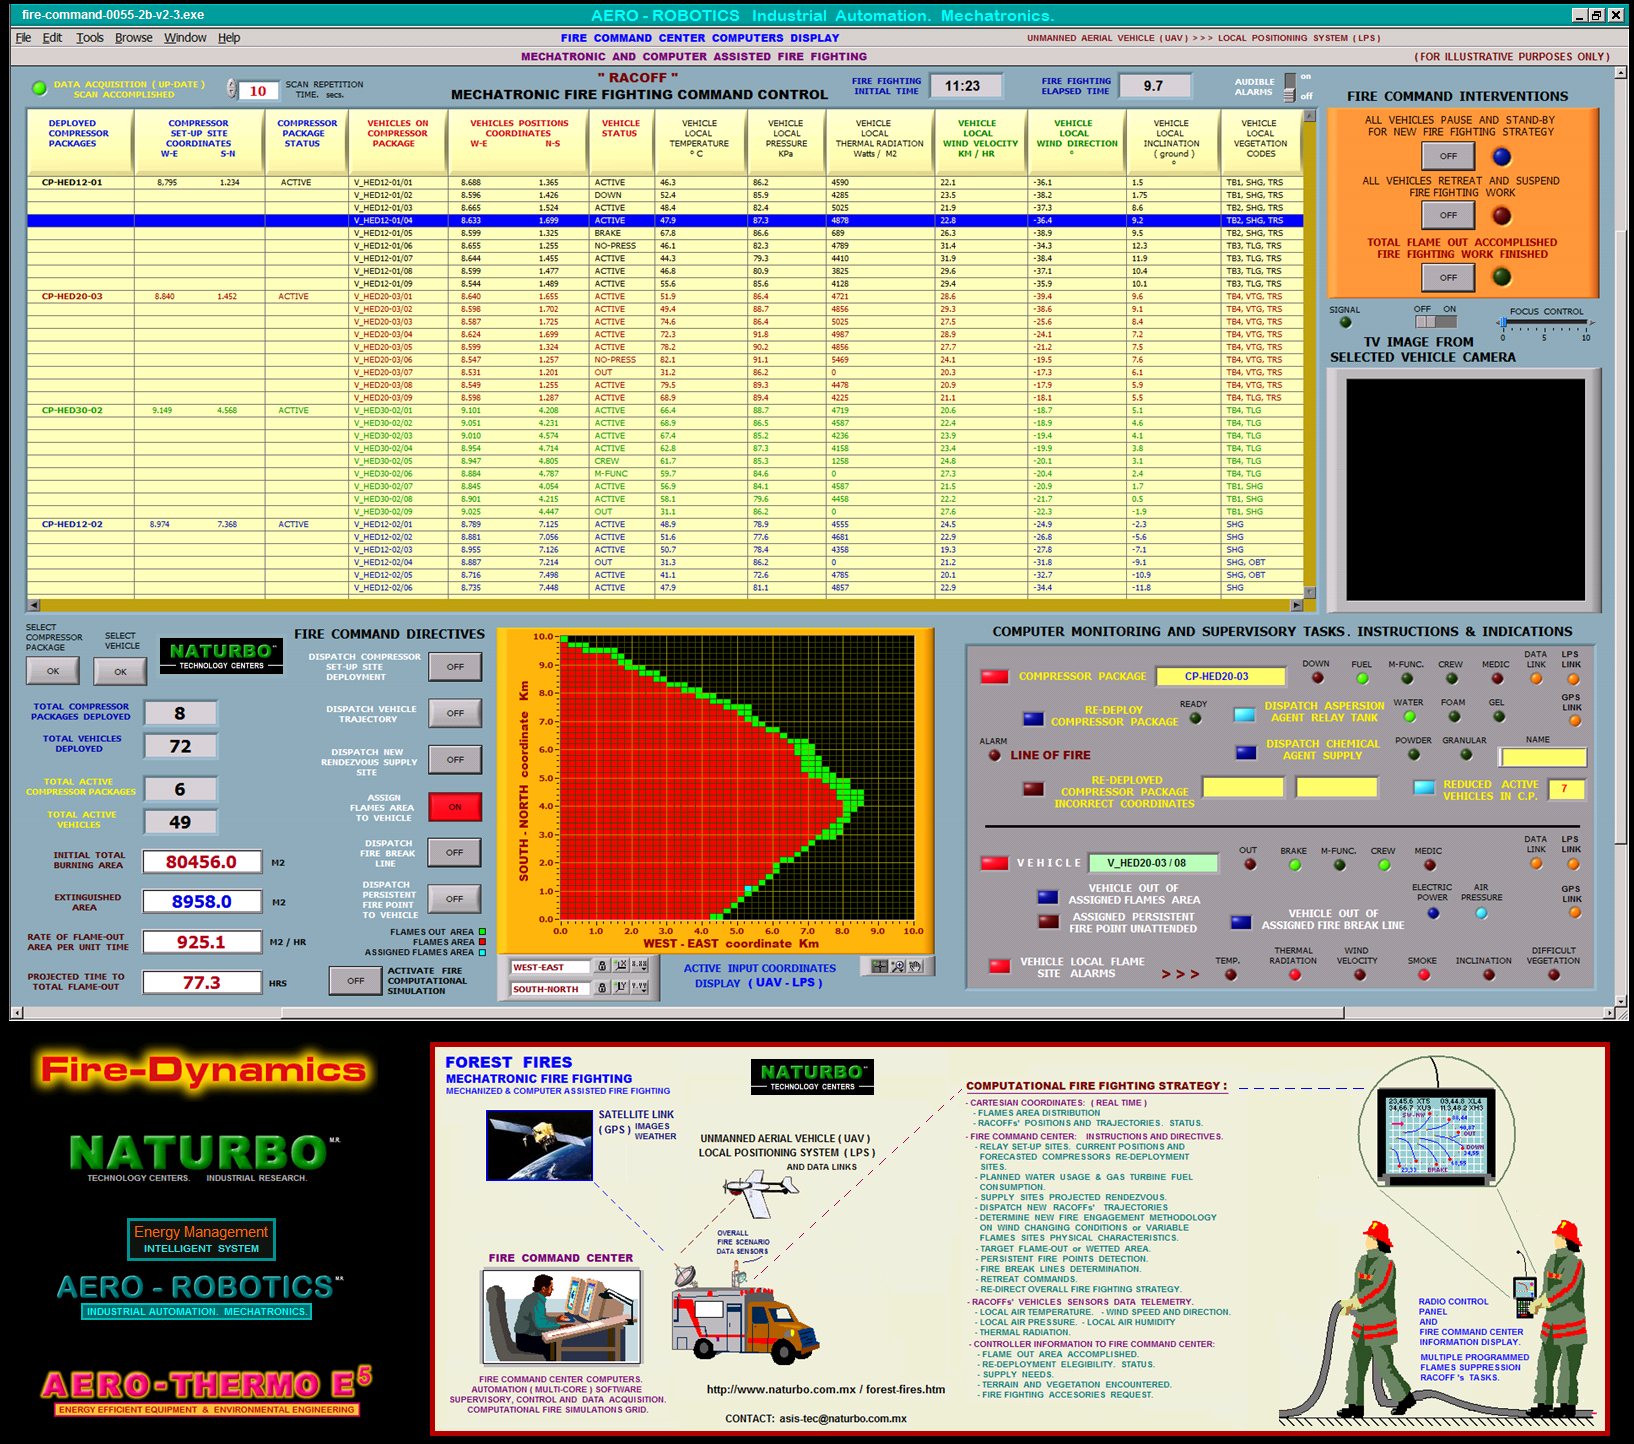Click the compressor Fuel status LED
Screen dimensions: 1634x1444
[1362, 678]
